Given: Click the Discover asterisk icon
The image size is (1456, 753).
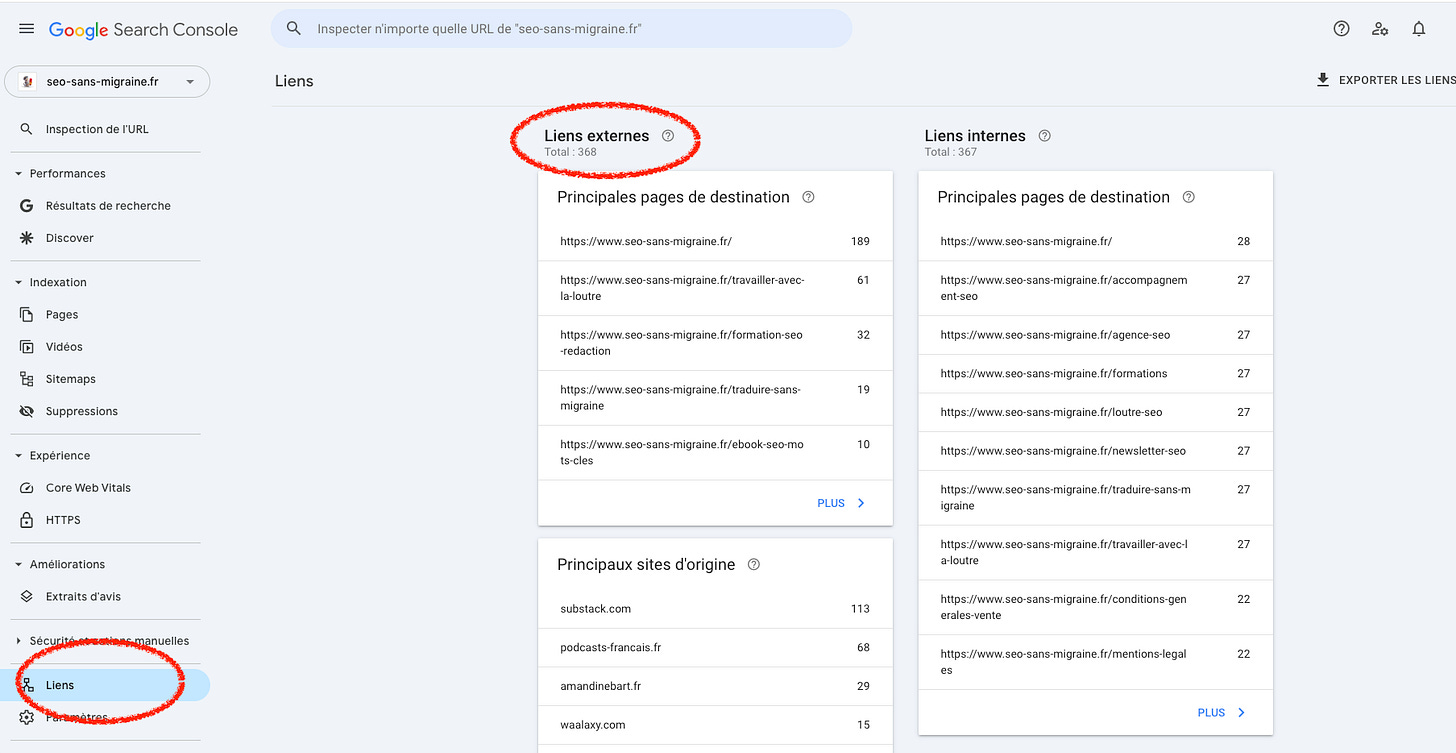Looking at the screenshot, I should click(27, 238).
